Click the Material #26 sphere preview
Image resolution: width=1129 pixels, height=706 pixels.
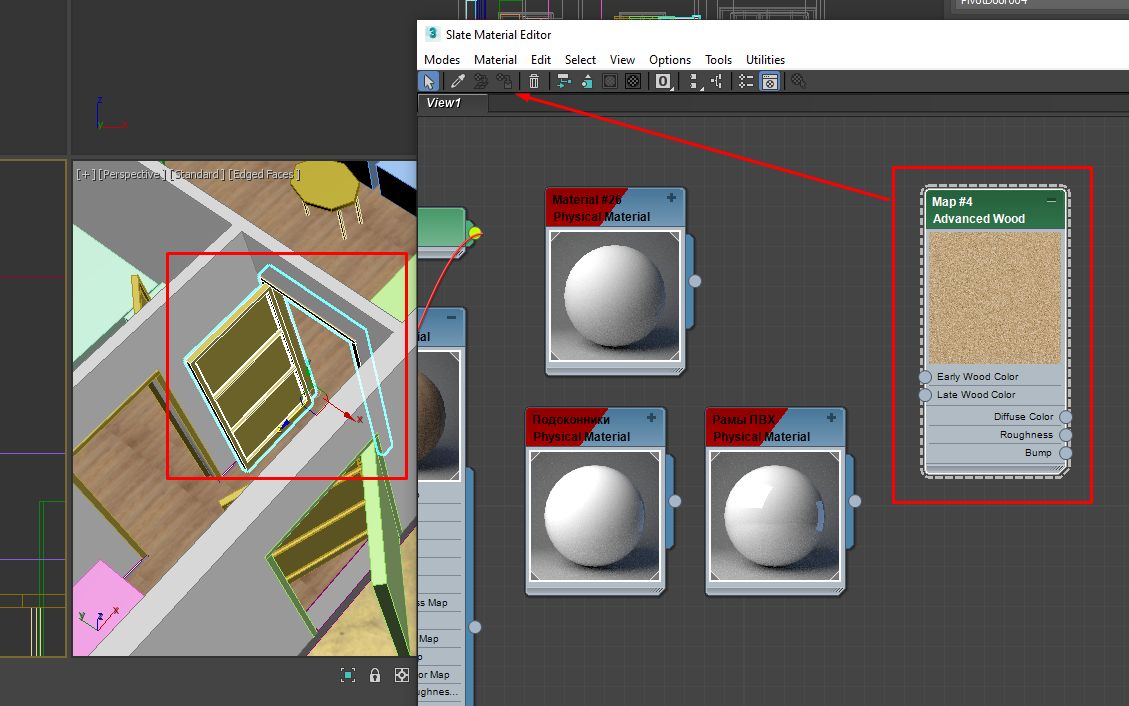[615, 296]
